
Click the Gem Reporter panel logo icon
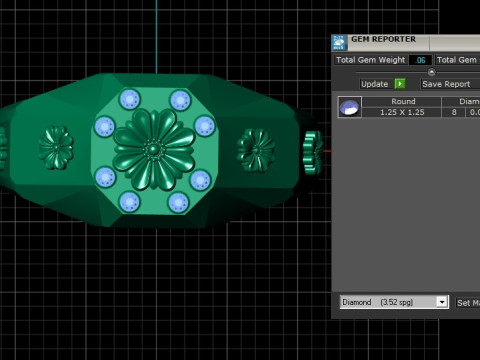click(x=340, y=43)
